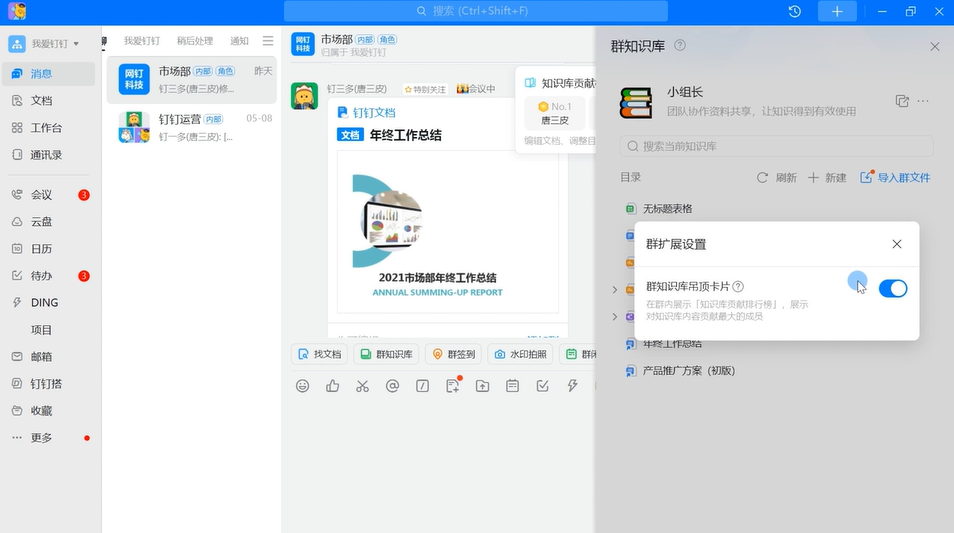Click the scissors screenshot icon

coord(362,386)
